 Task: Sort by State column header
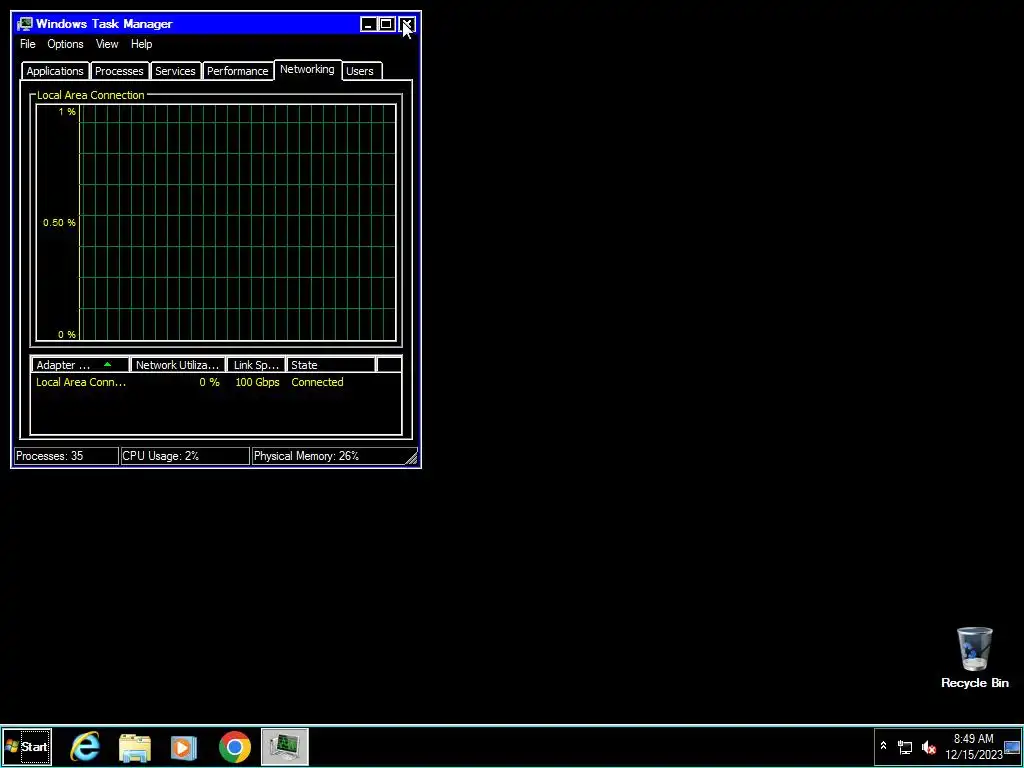331,365
